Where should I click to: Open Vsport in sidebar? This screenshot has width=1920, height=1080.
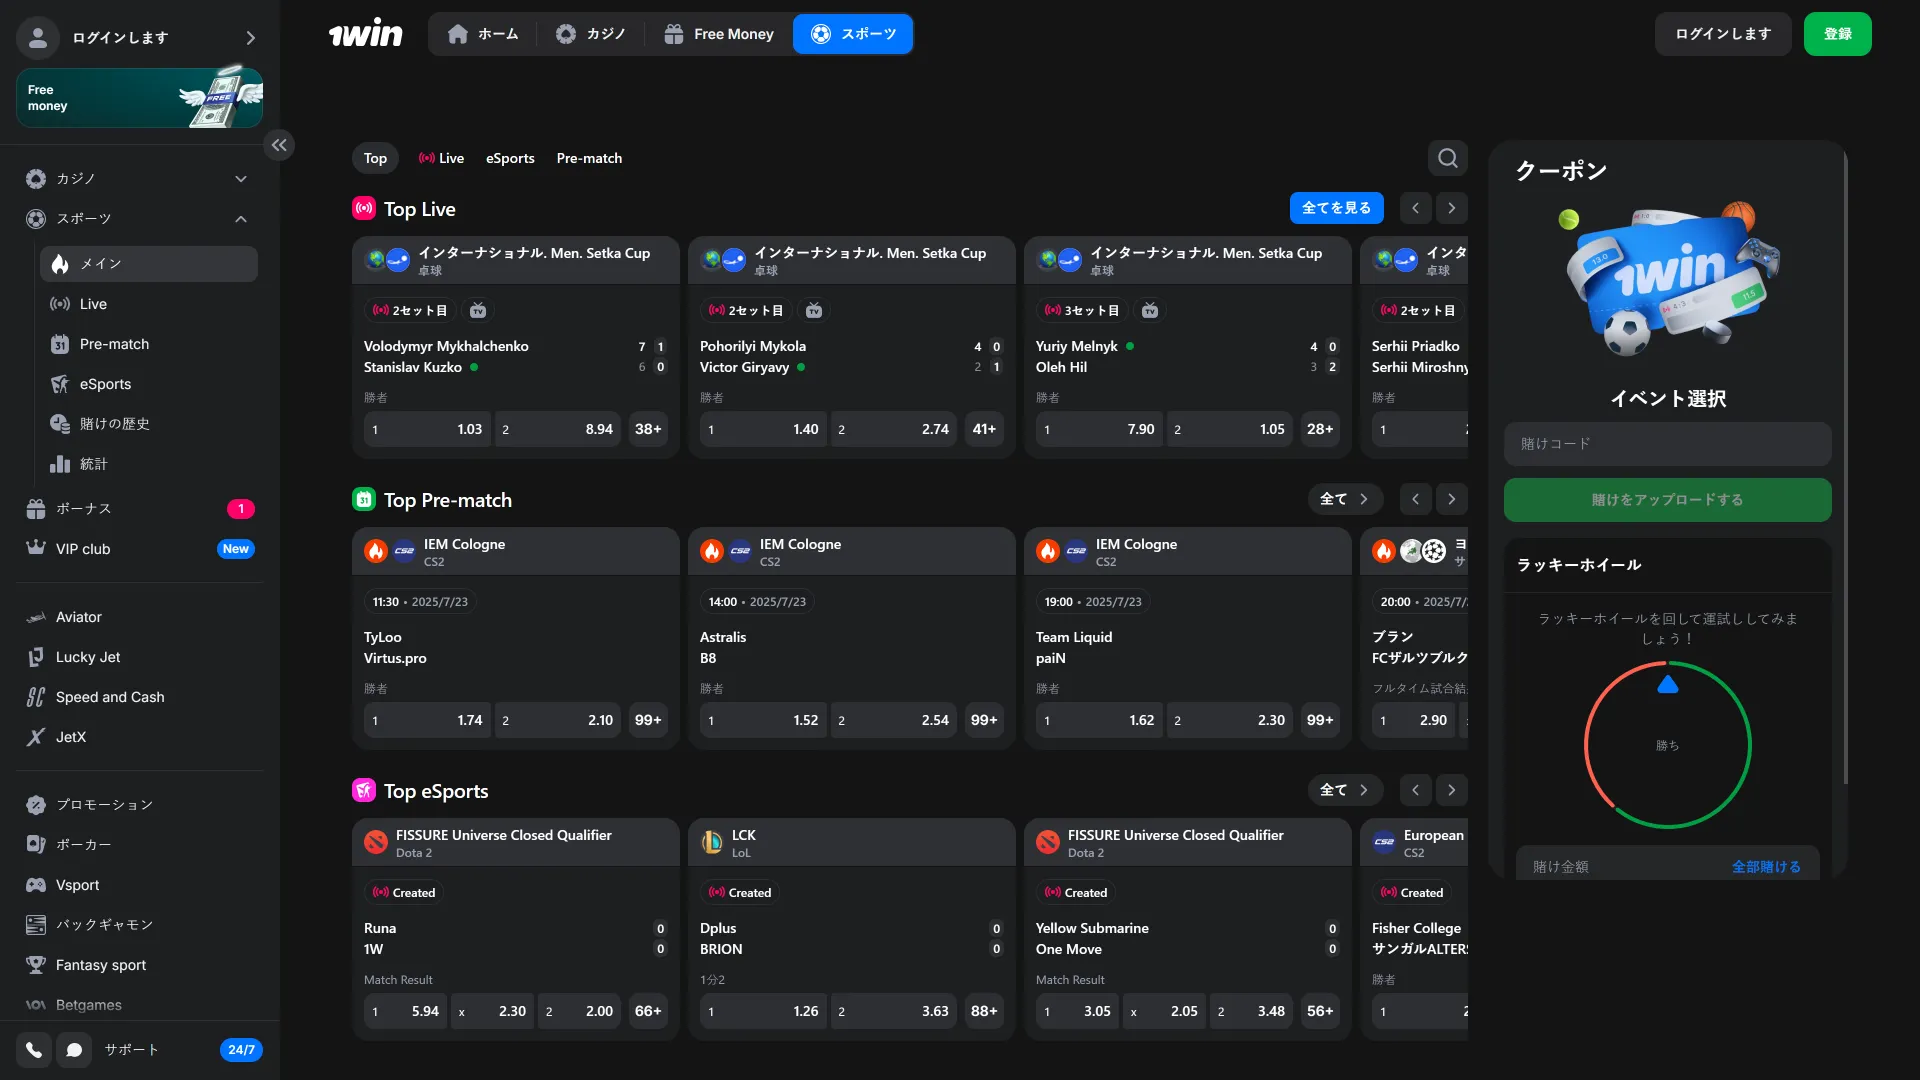(77, 885)
